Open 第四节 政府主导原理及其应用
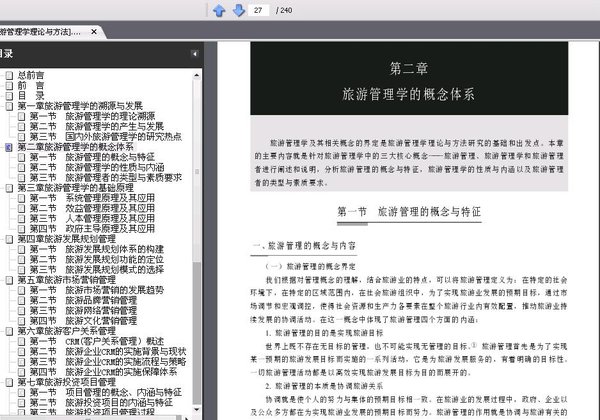The height and width of the screenshot is (420, 600). coord(92,228)
